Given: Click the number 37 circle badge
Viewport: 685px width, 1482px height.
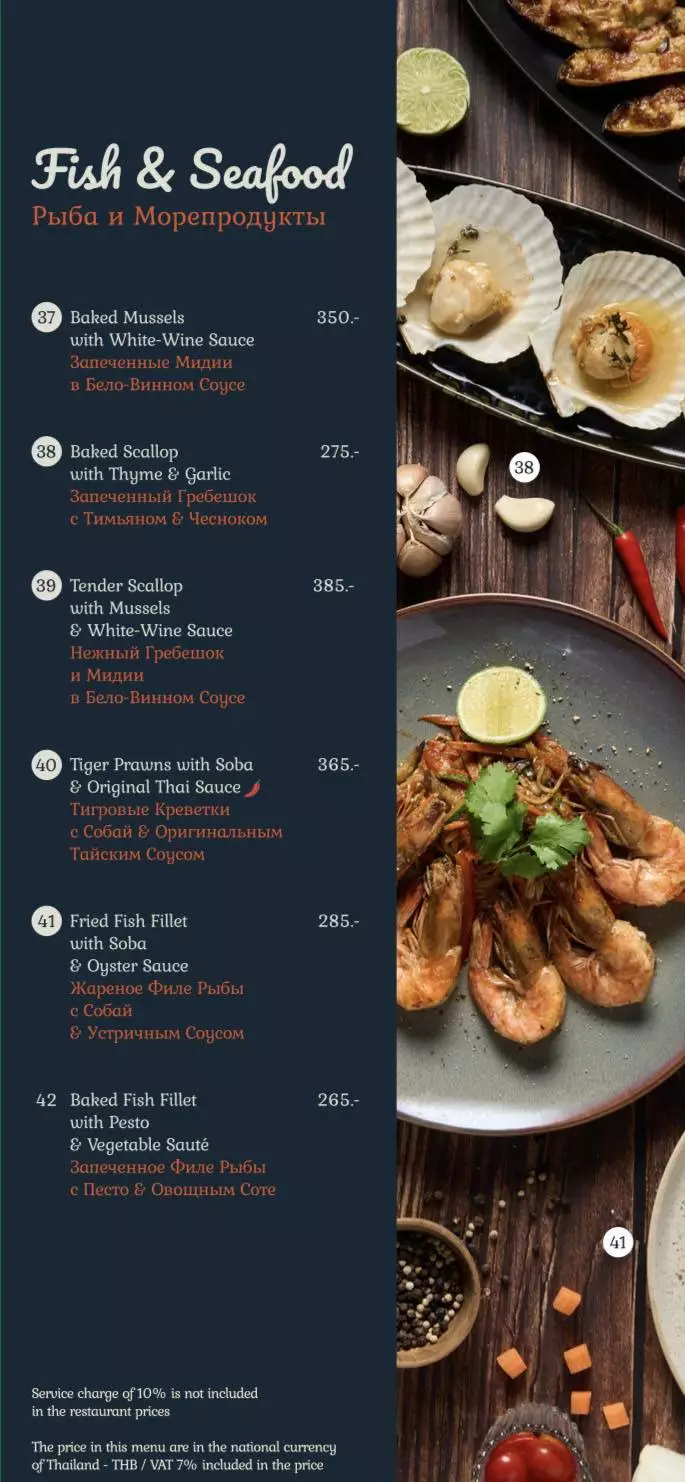Looking at the screenshot, I should pos(47,318).
